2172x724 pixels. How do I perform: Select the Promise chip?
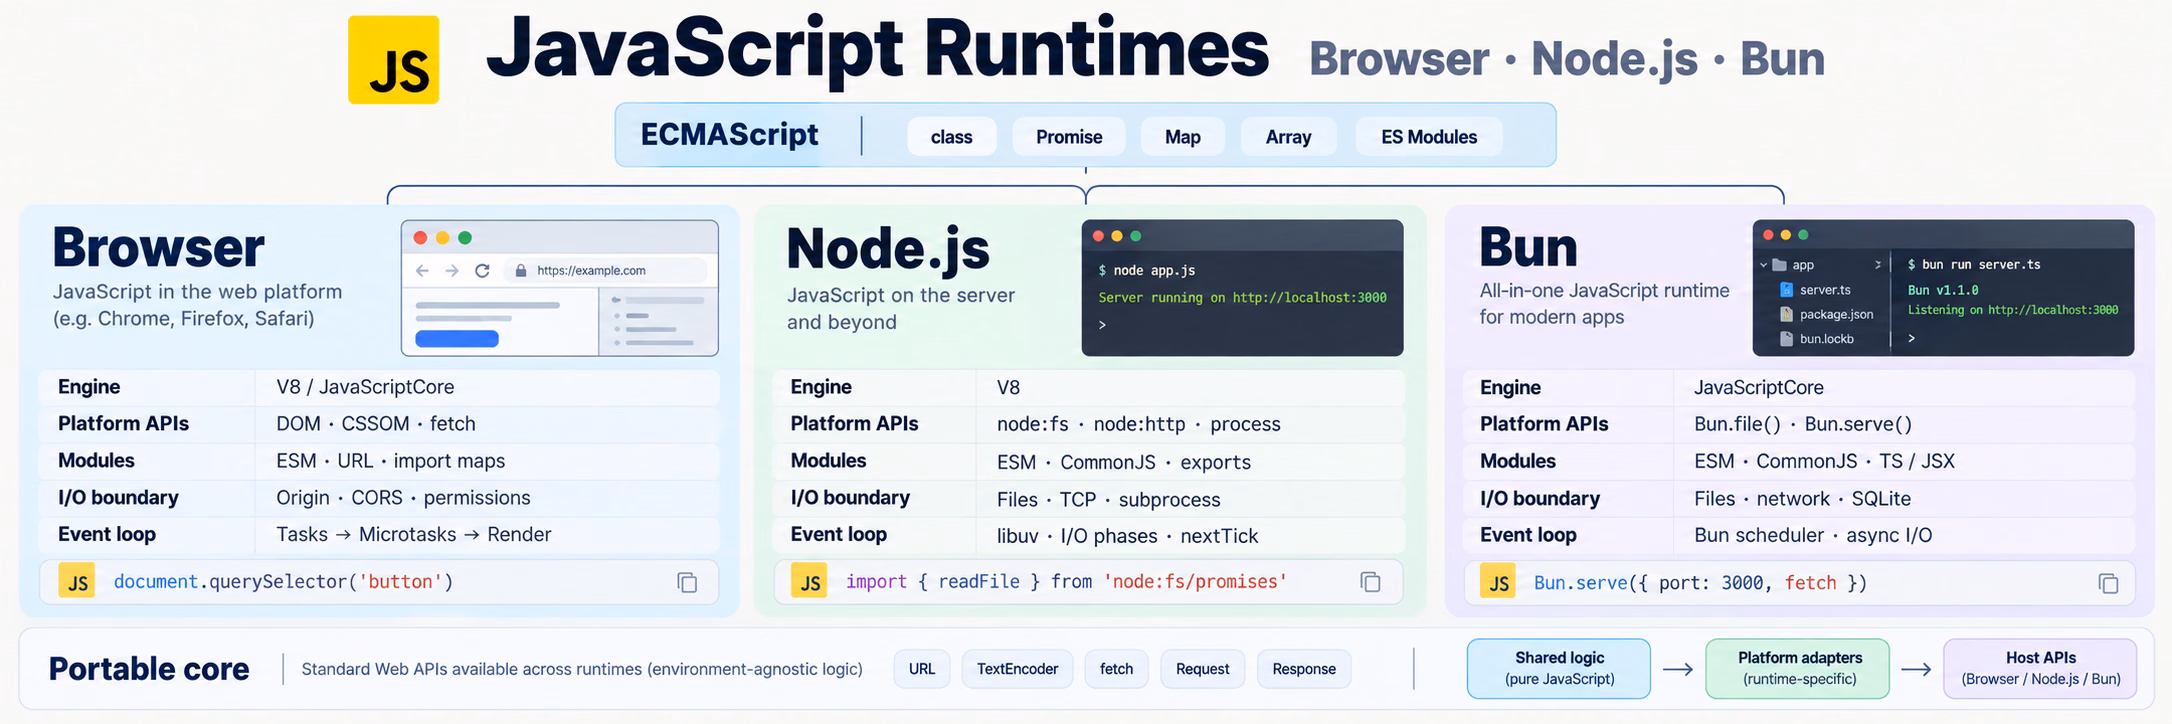(1069, 137)
